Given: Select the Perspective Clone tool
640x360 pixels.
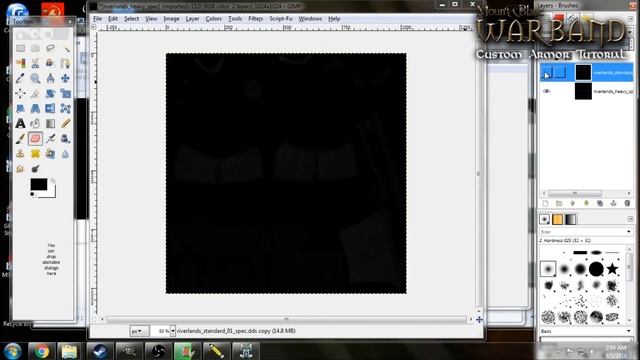Looking at the screenshot, I should (x=50, y=154).
